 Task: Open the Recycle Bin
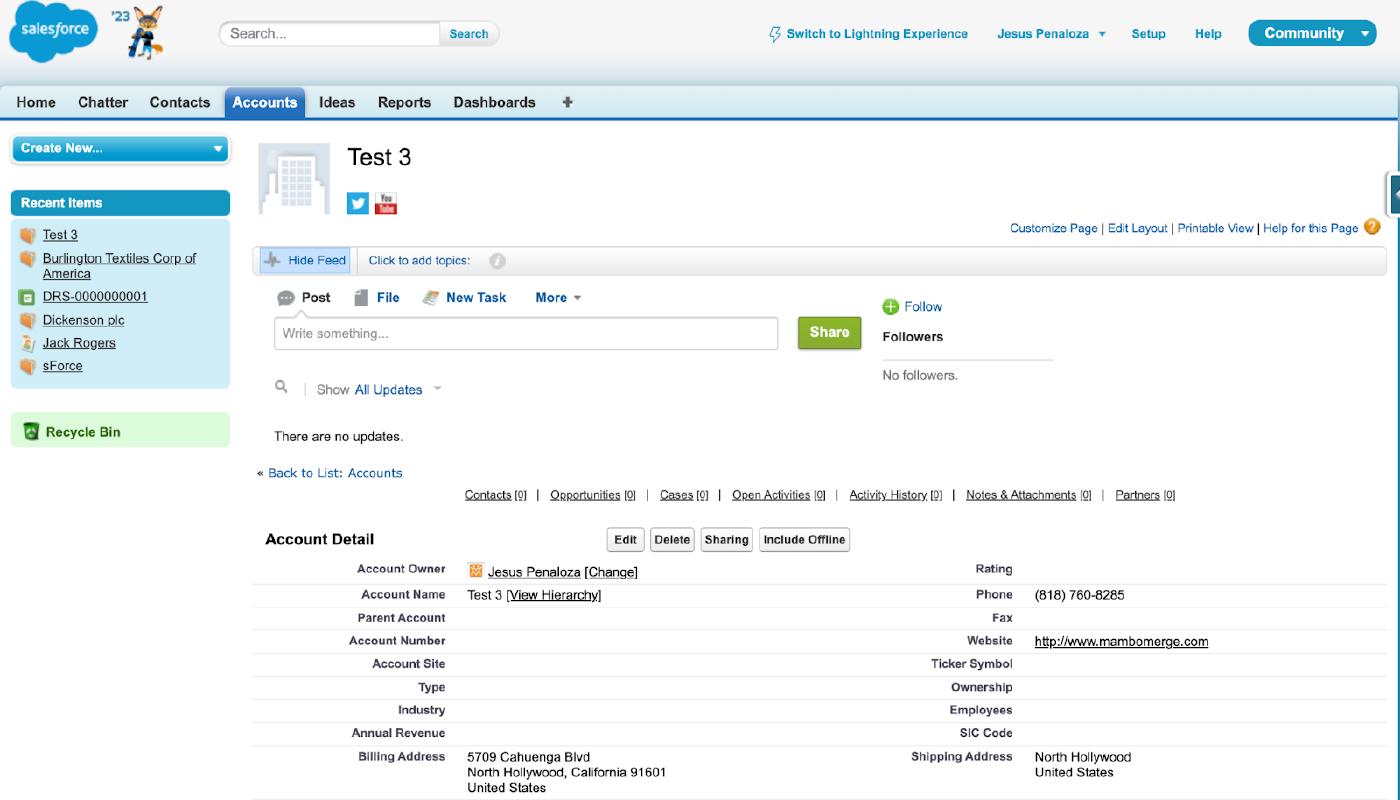click(83, 432)
